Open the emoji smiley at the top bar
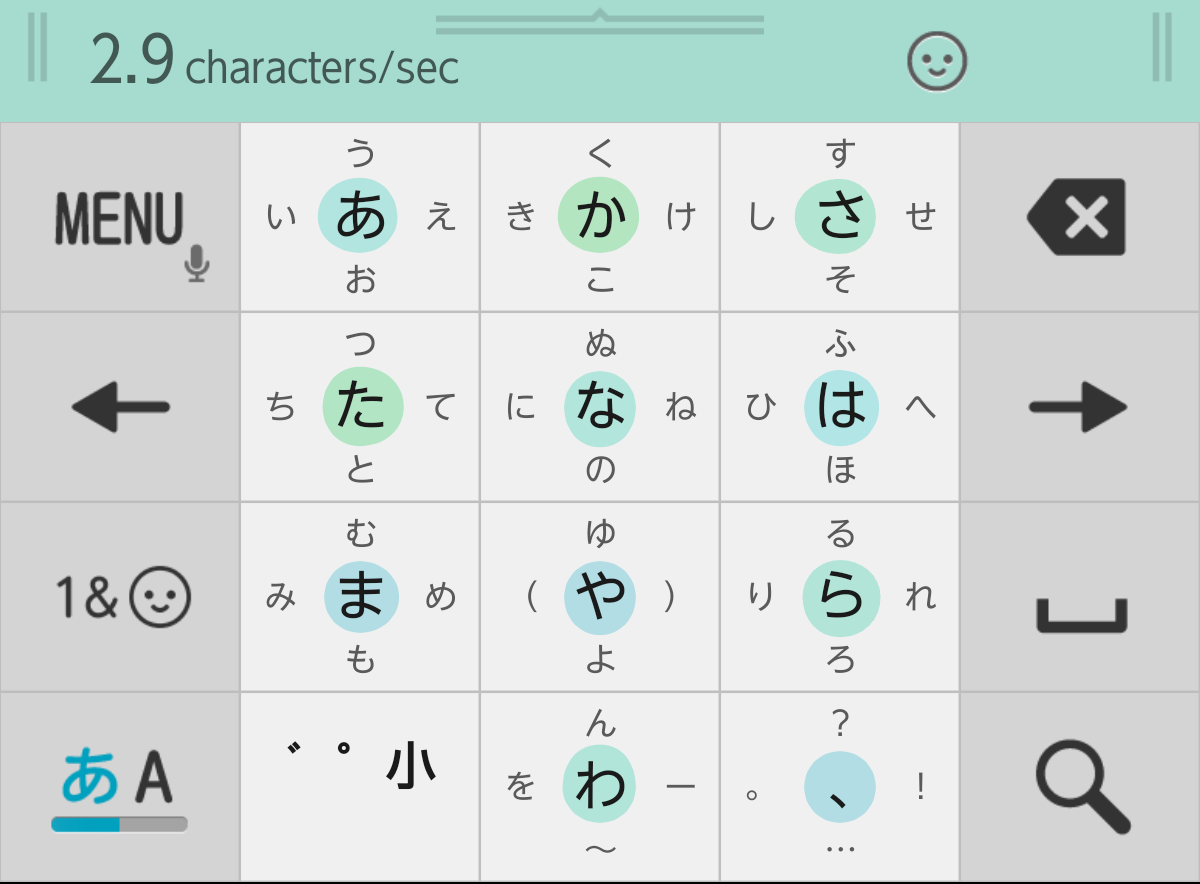The height and width of the screenshot is (884, 1200). point(936,61)
